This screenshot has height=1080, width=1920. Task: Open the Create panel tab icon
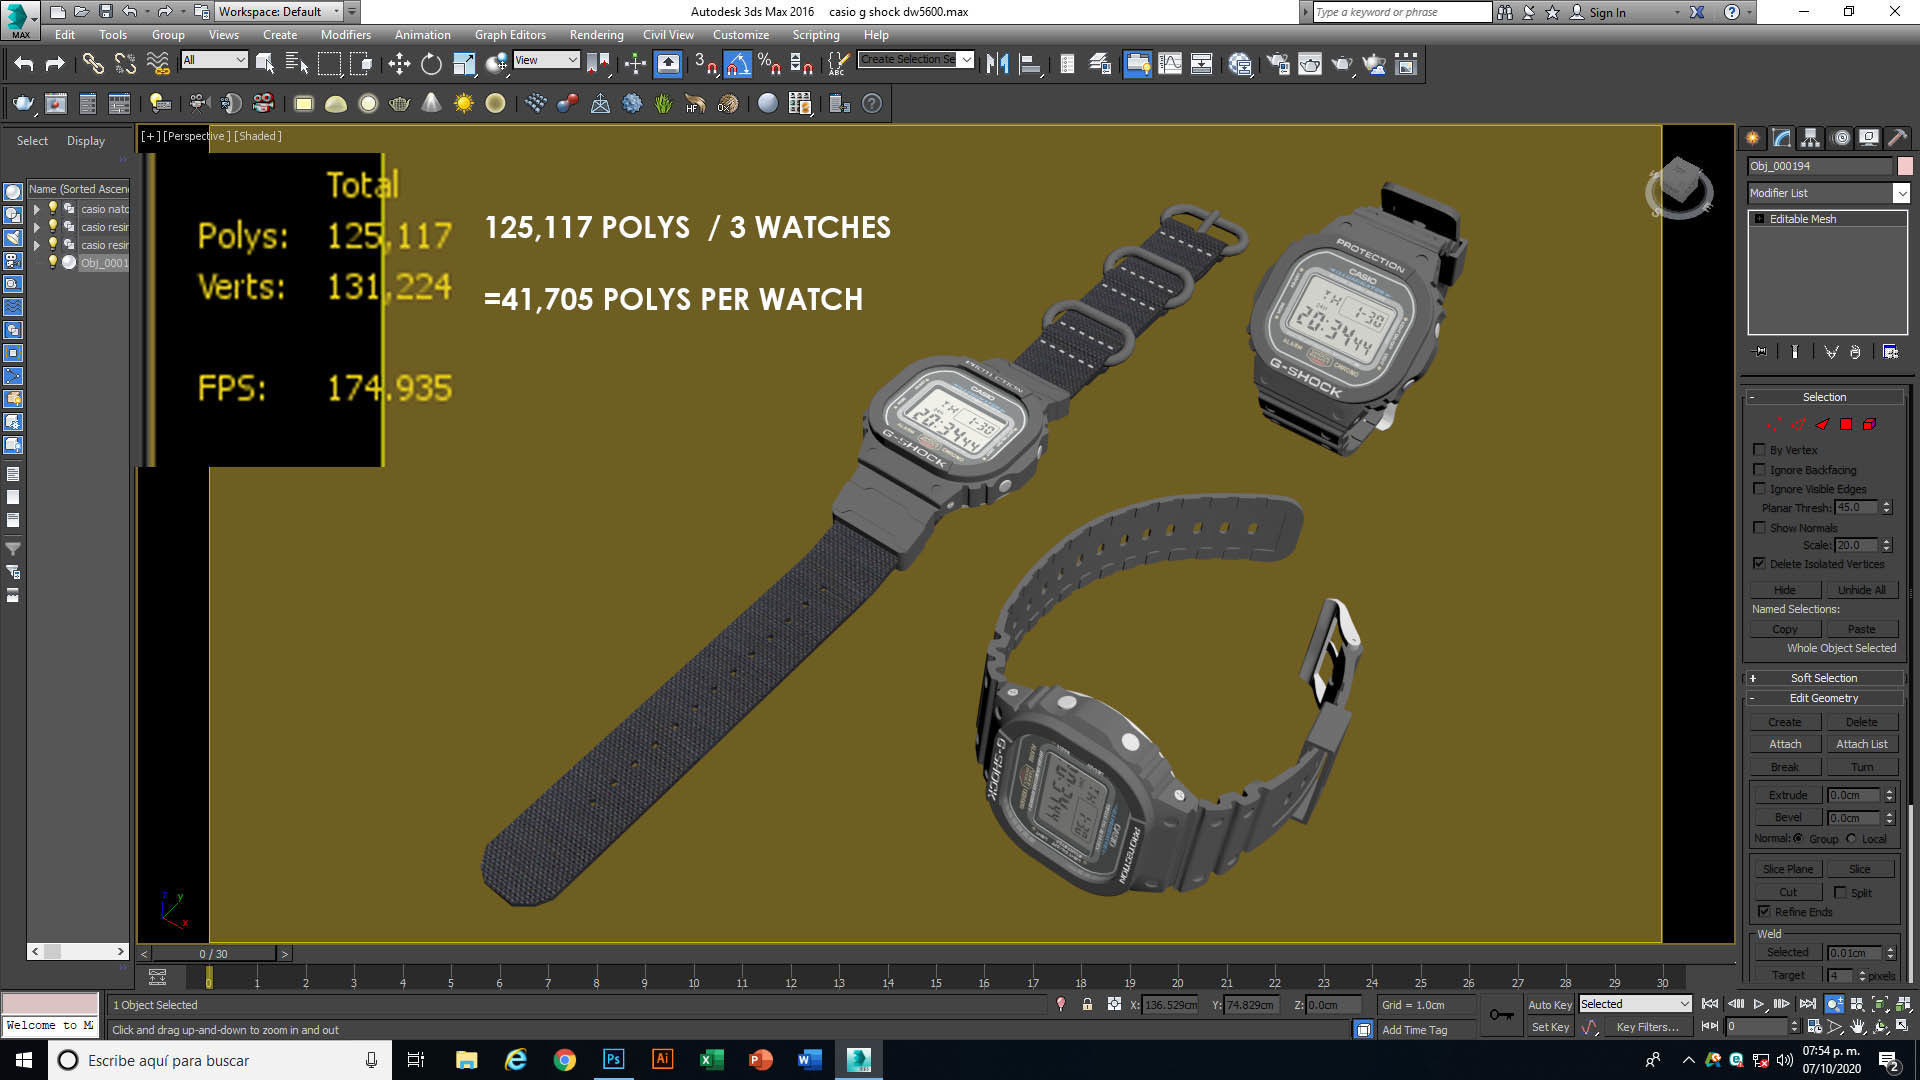[x=1753, y=138]
